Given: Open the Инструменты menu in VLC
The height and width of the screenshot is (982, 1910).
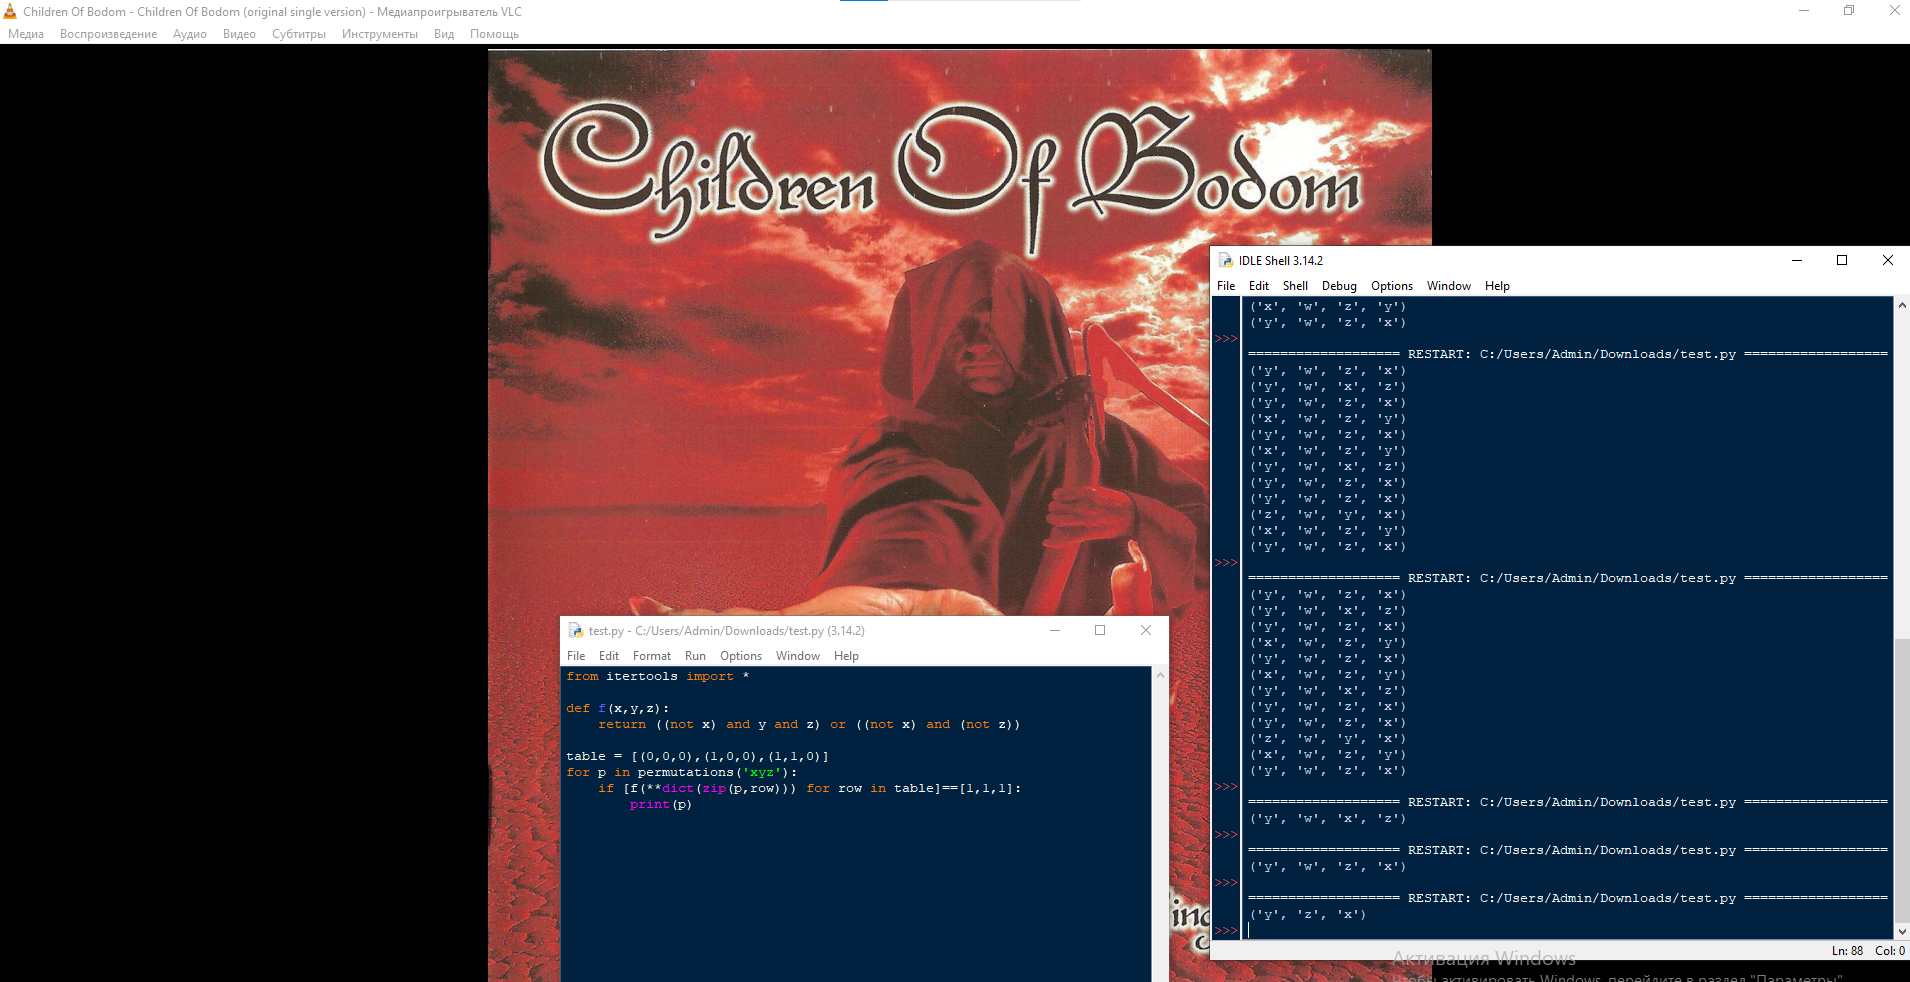Looking at the screenshot, I should click(x=380, y=34).
